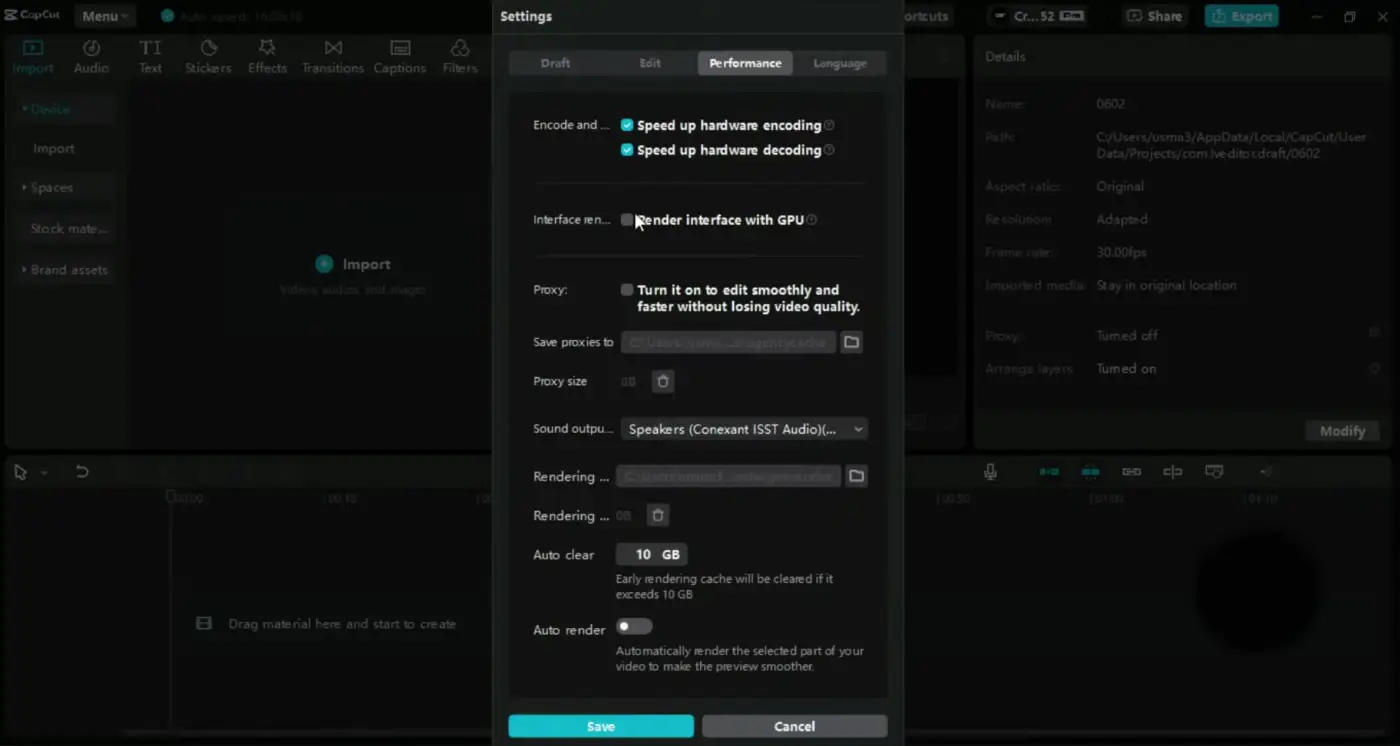Enable Speed up hardware encoding
The image size is (1400, 746).
point(627,125)
